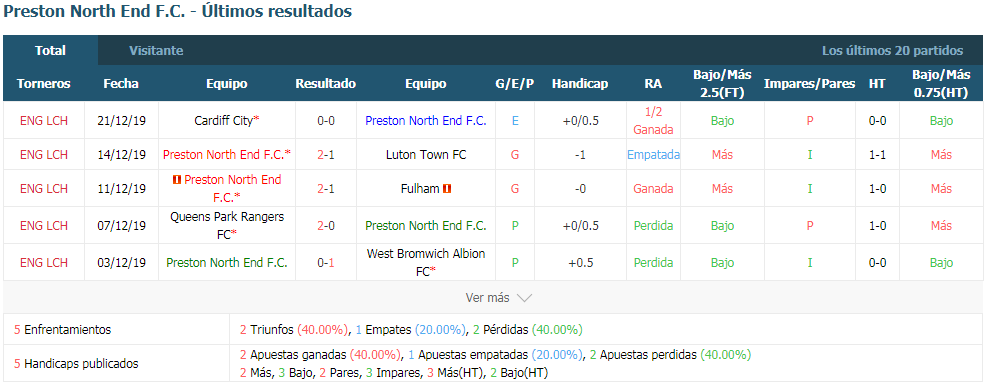This screenshot has height=384, width=988.
Task: Click the Ver más chevron arrow
Action: coord(524,298)
